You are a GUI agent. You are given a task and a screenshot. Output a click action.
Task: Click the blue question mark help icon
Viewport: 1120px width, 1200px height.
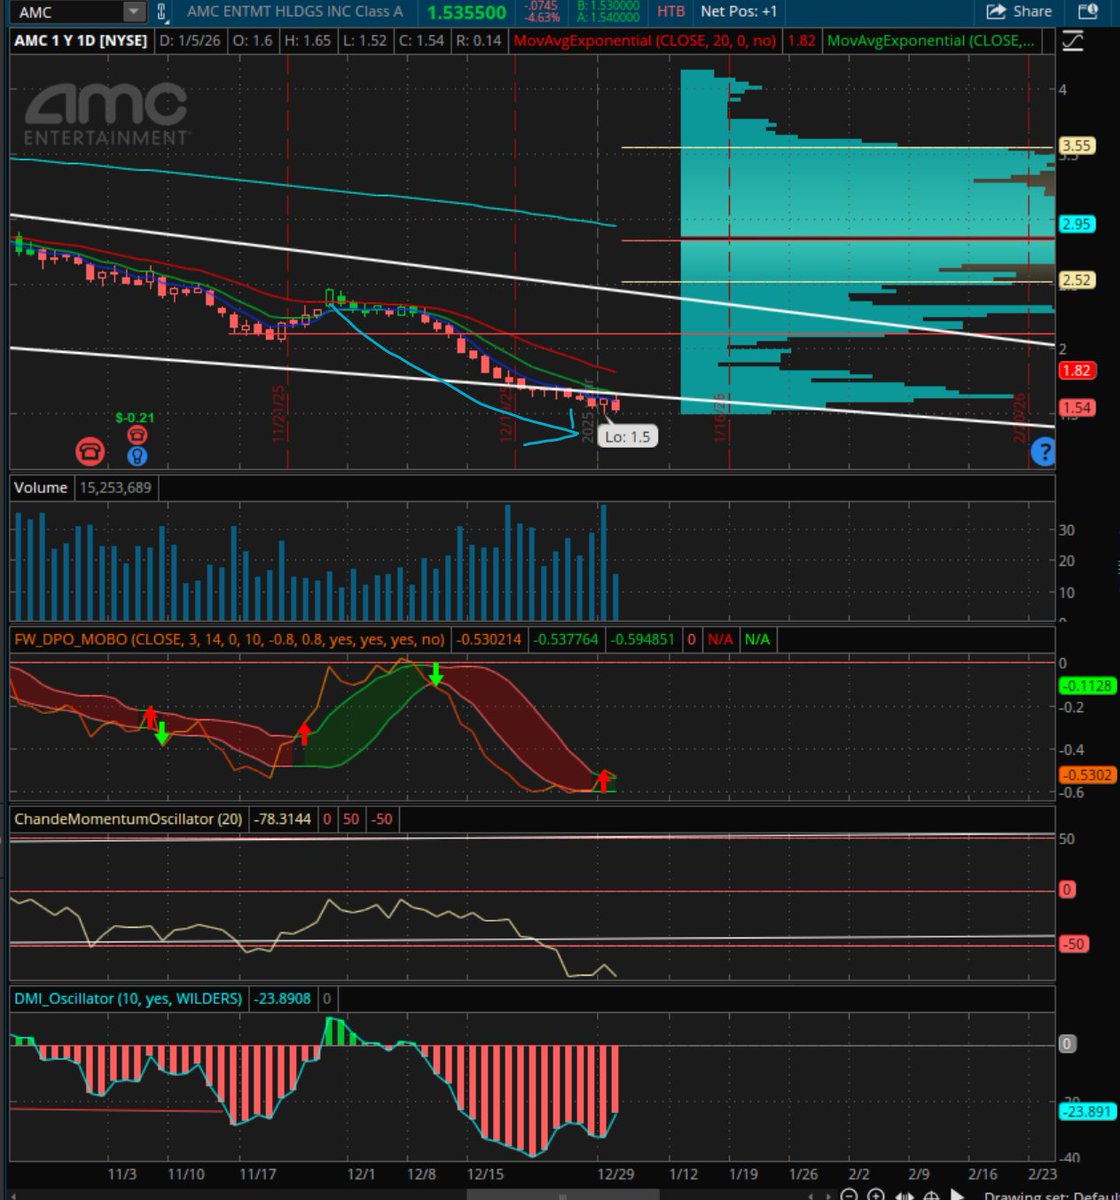click(1043, 452)
